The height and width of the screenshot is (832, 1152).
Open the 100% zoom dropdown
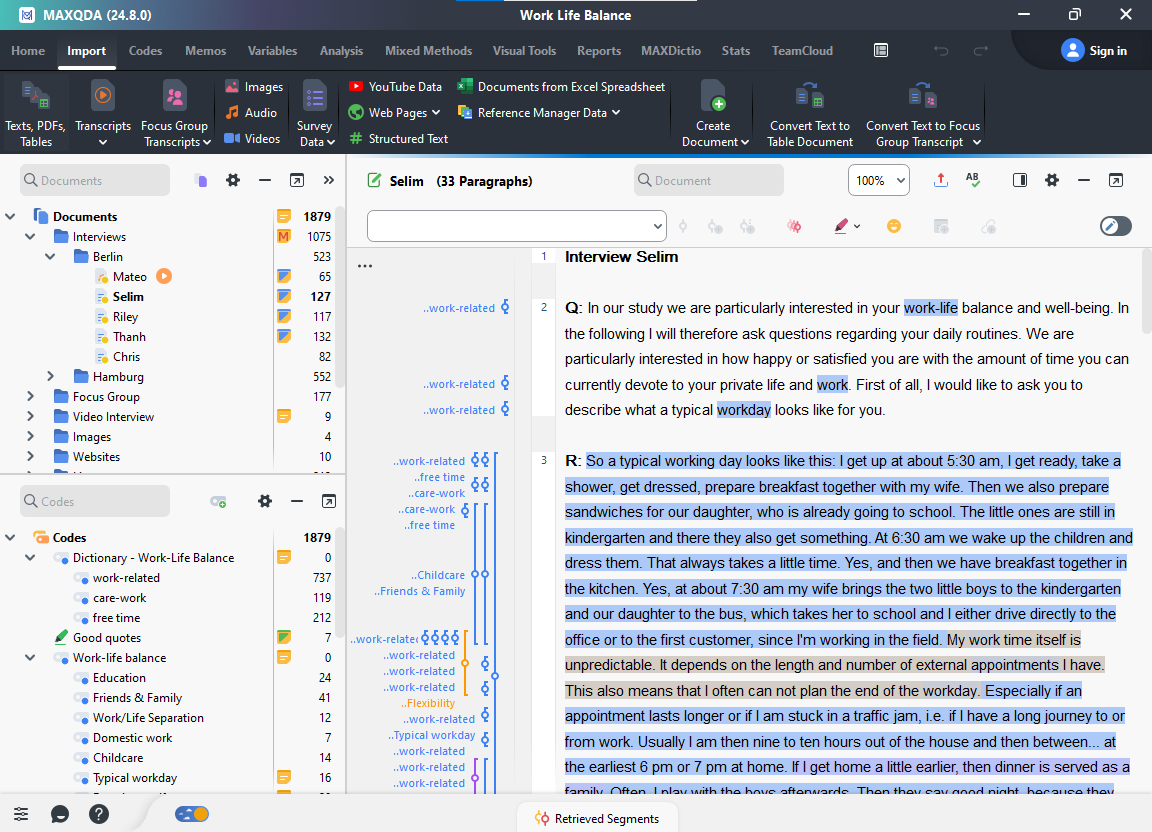[x=879, y=180]
